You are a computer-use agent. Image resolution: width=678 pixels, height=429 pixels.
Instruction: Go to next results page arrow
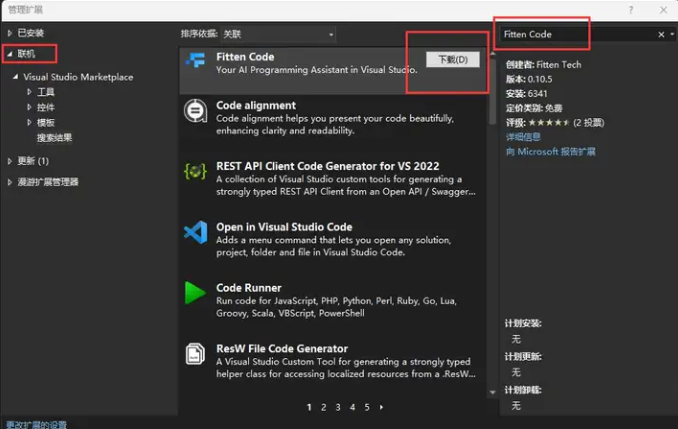381,408
